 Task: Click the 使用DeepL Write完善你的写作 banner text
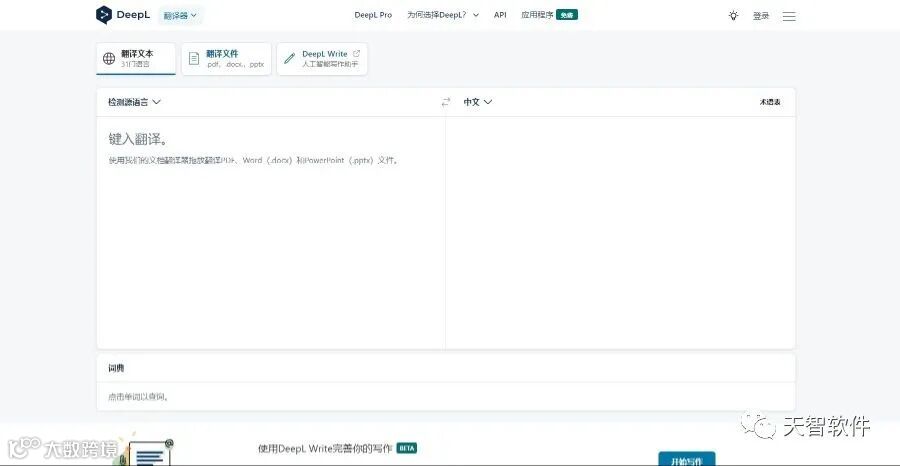click(325, 448)
